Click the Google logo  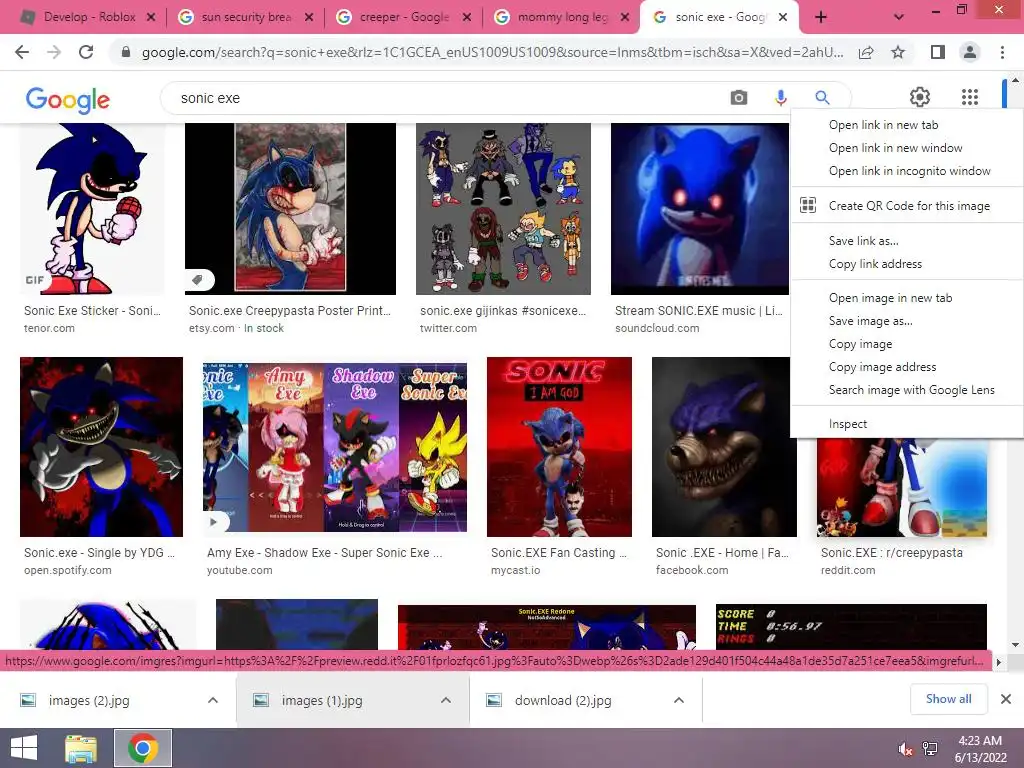point(67,99)
